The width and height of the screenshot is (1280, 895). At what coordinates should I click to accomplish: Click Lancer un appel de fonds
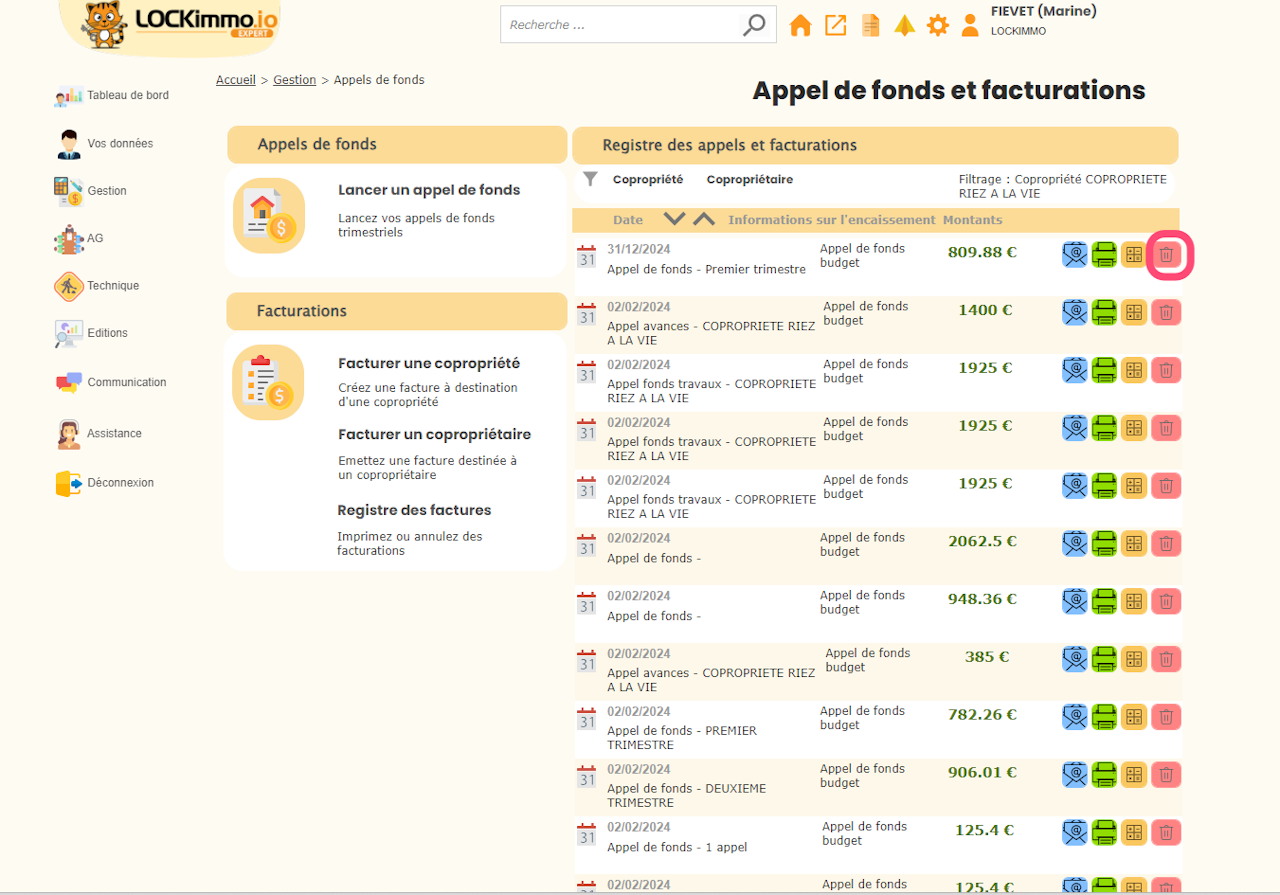pyautogui.click(x=428, y=190)
